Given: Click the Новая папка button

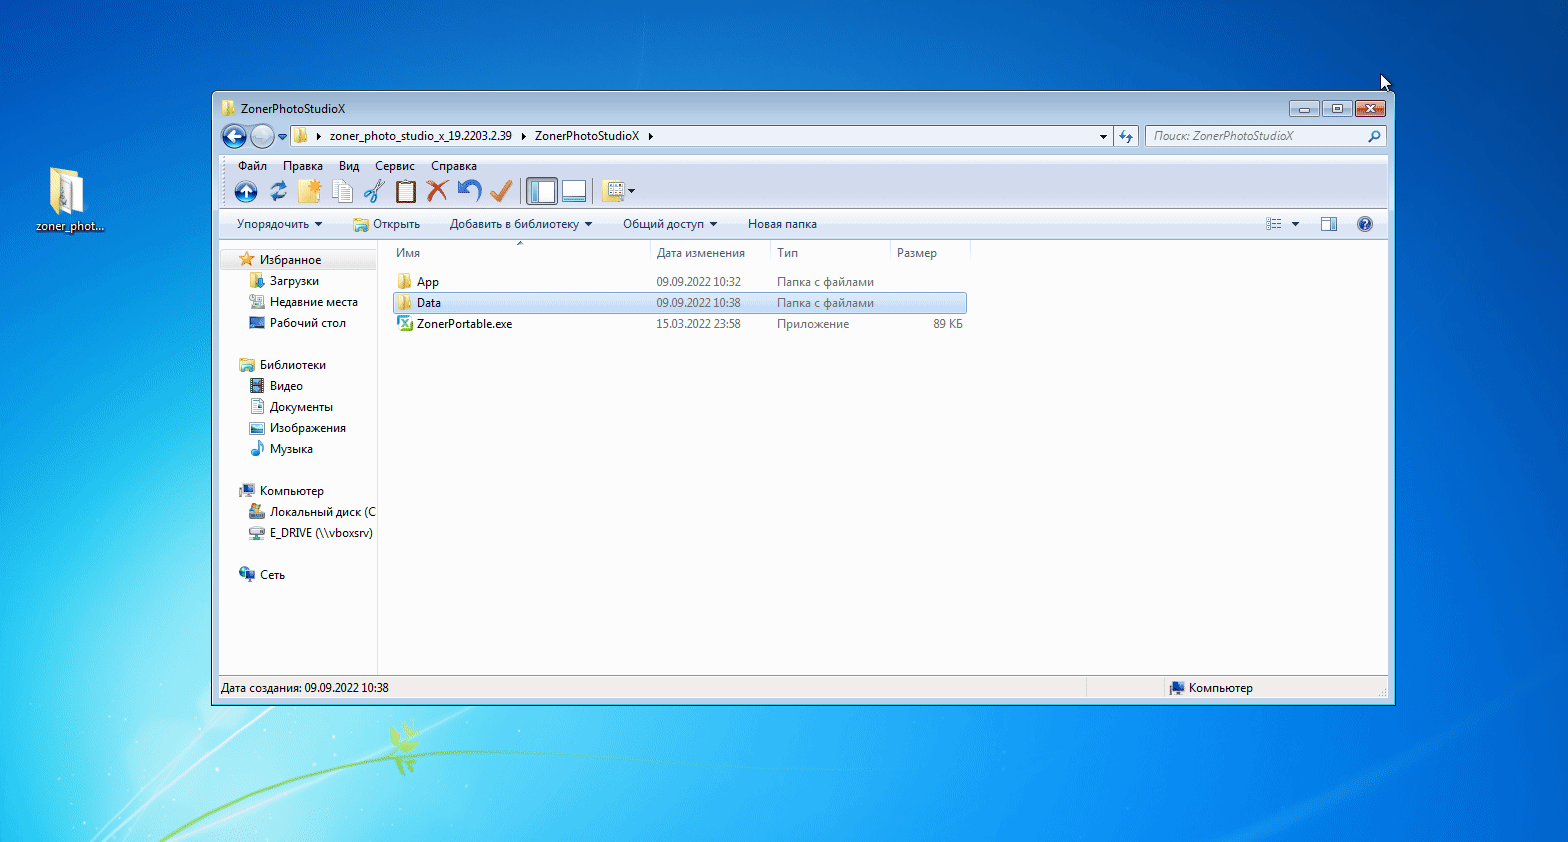Looking at the screenshot, I should click(782, 224).
